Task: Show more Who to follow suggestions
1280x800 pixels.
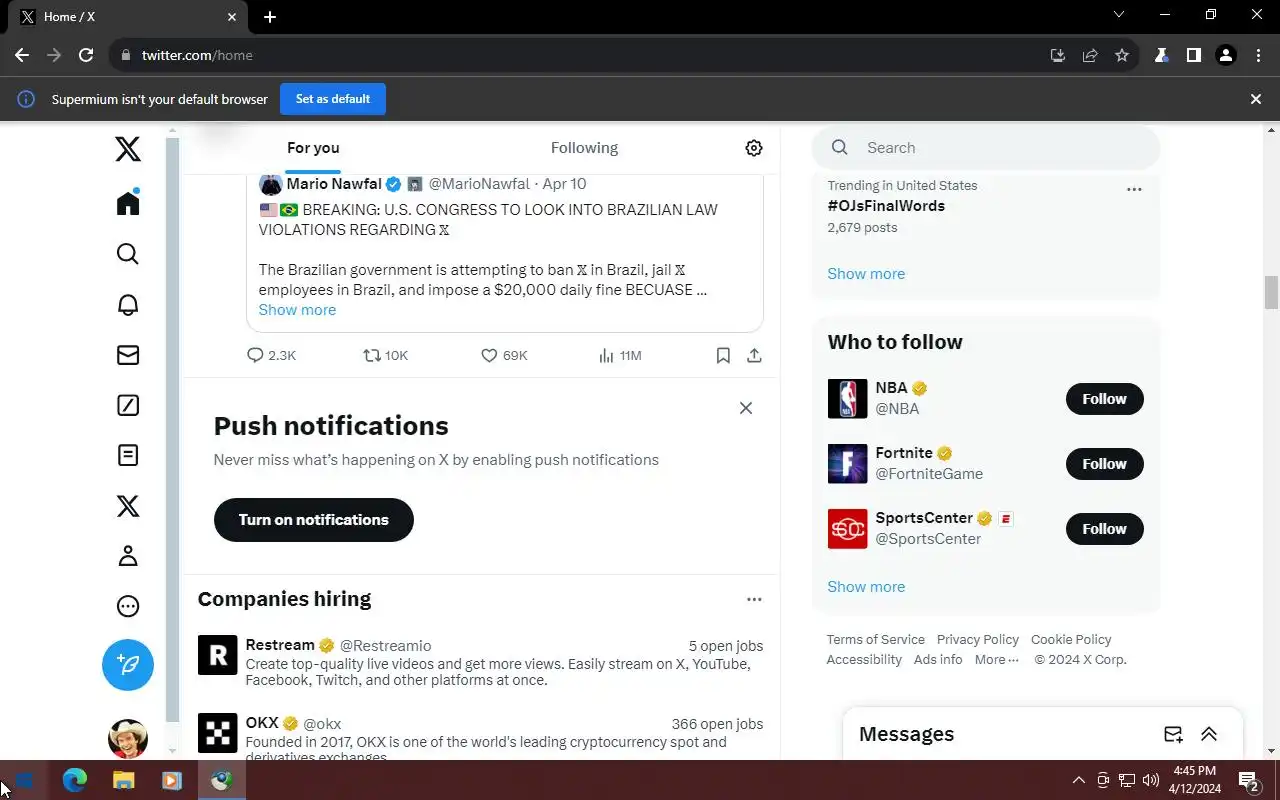Action: pos(866,587)
